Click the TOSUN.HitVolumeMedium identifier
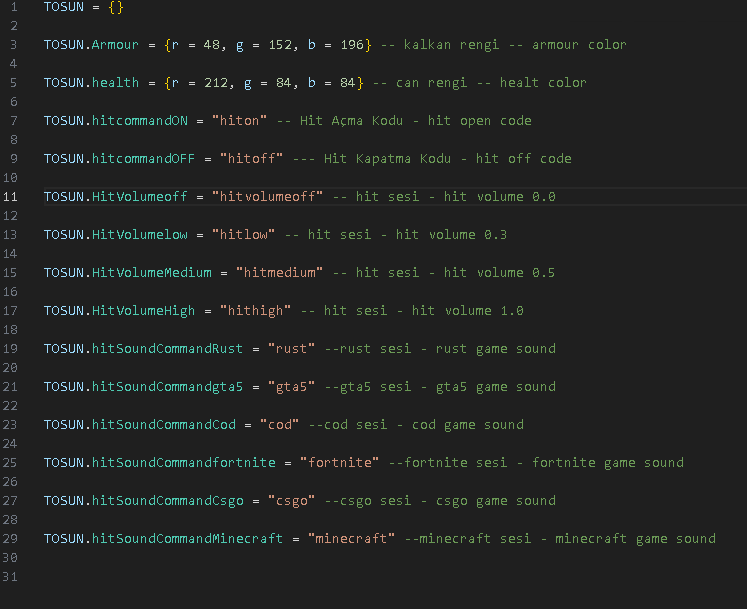 (x=127, y=273)
